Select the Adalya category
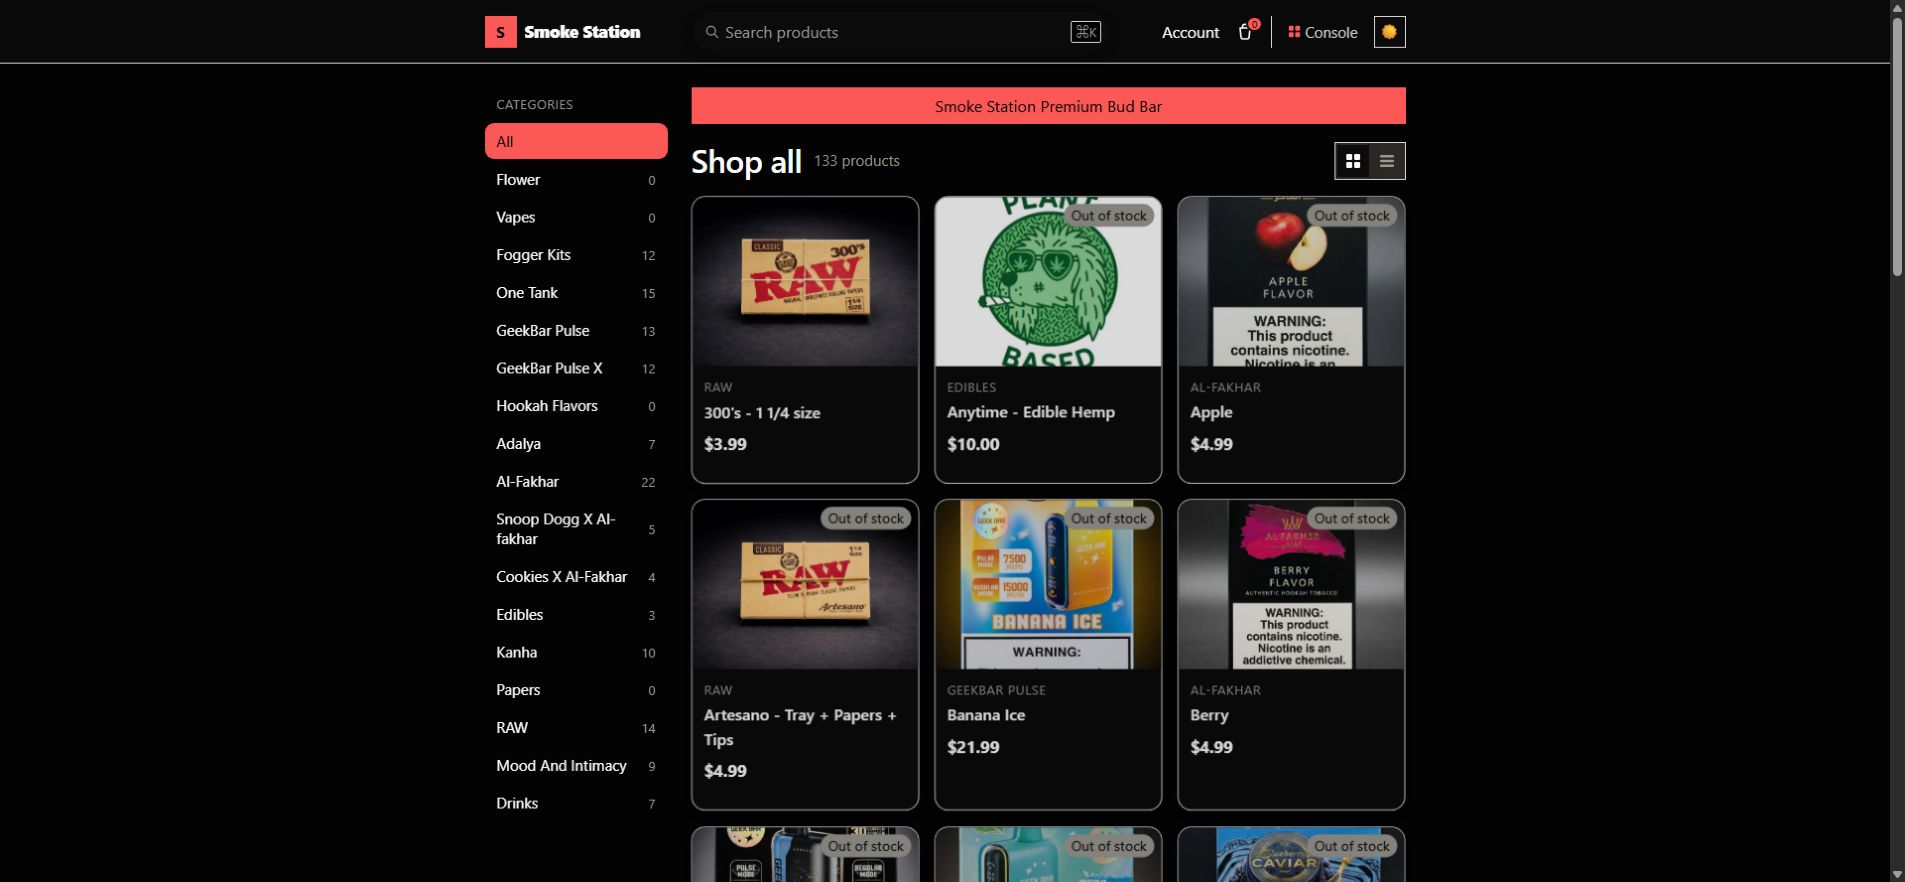This screenshot has height=882, width=1905. [576, 444]
